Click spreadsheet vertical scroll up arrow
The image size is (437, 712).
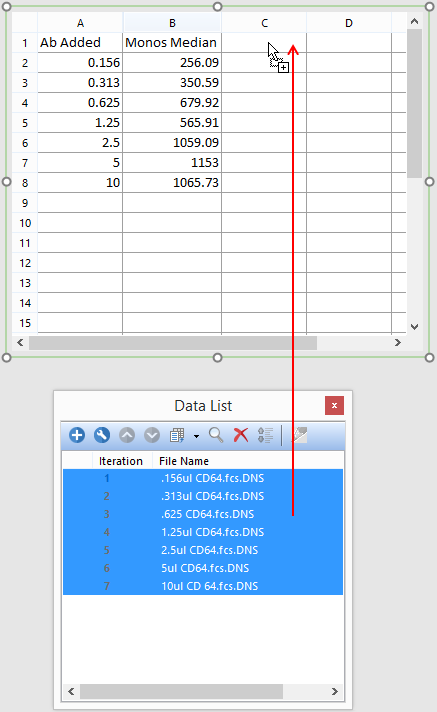click(414, 21)
